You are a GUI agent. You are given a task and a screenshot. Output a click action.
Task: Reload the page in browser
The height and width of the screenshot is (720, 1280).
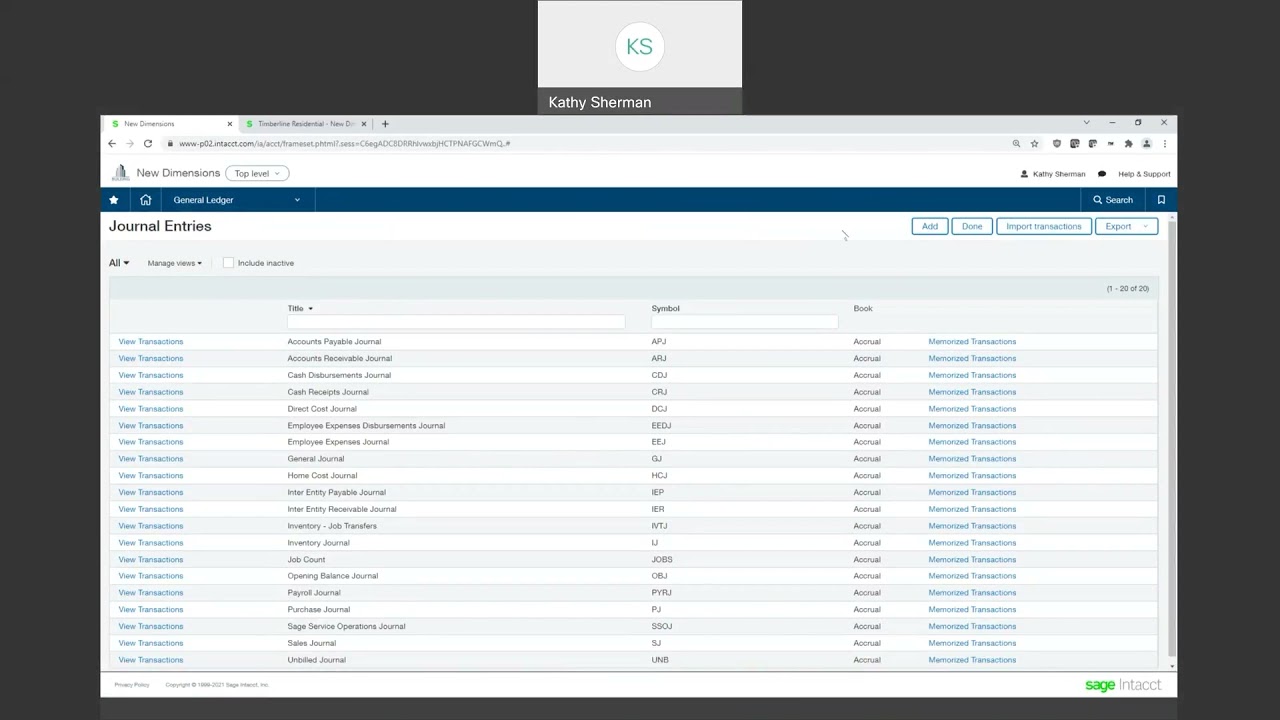[148, 144]
